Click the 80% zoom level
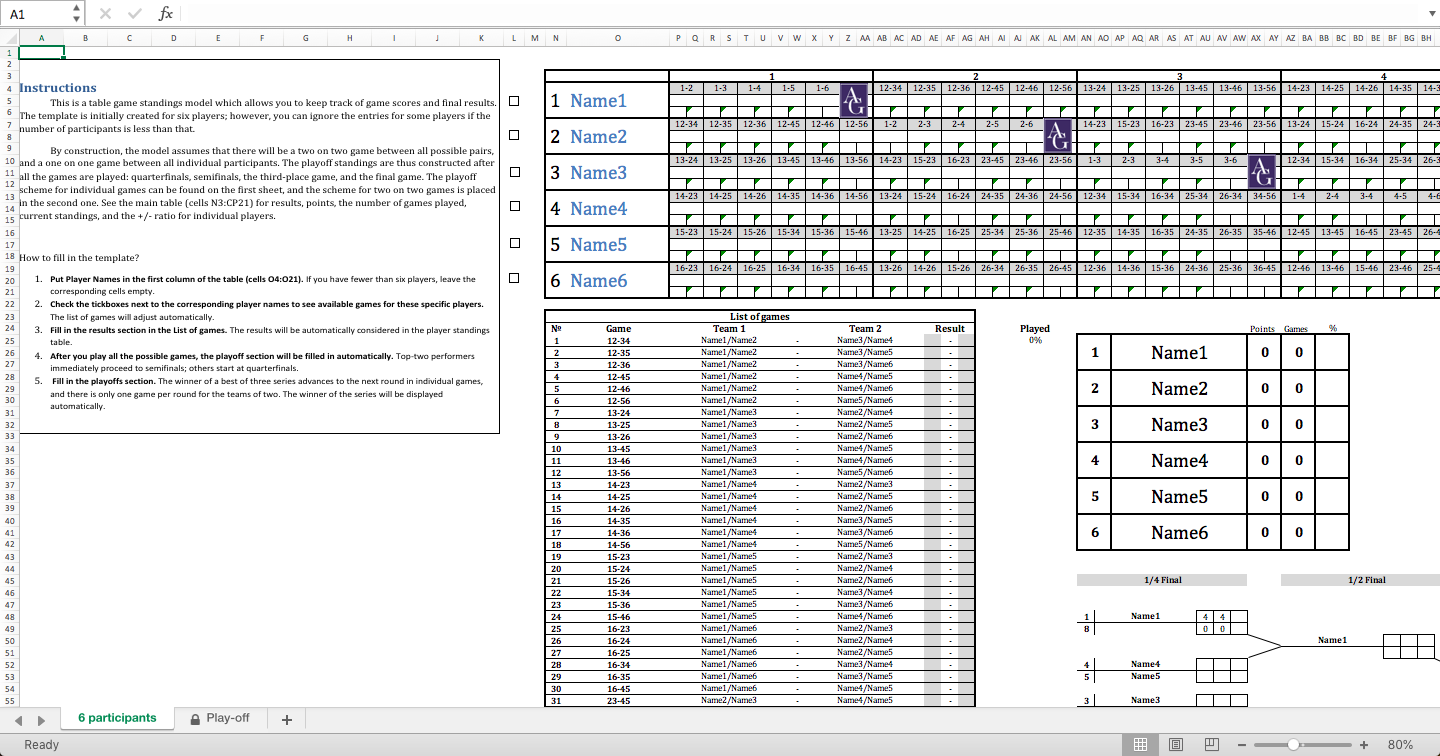Screen dimensions: 1440x756 click(1400, 744)
